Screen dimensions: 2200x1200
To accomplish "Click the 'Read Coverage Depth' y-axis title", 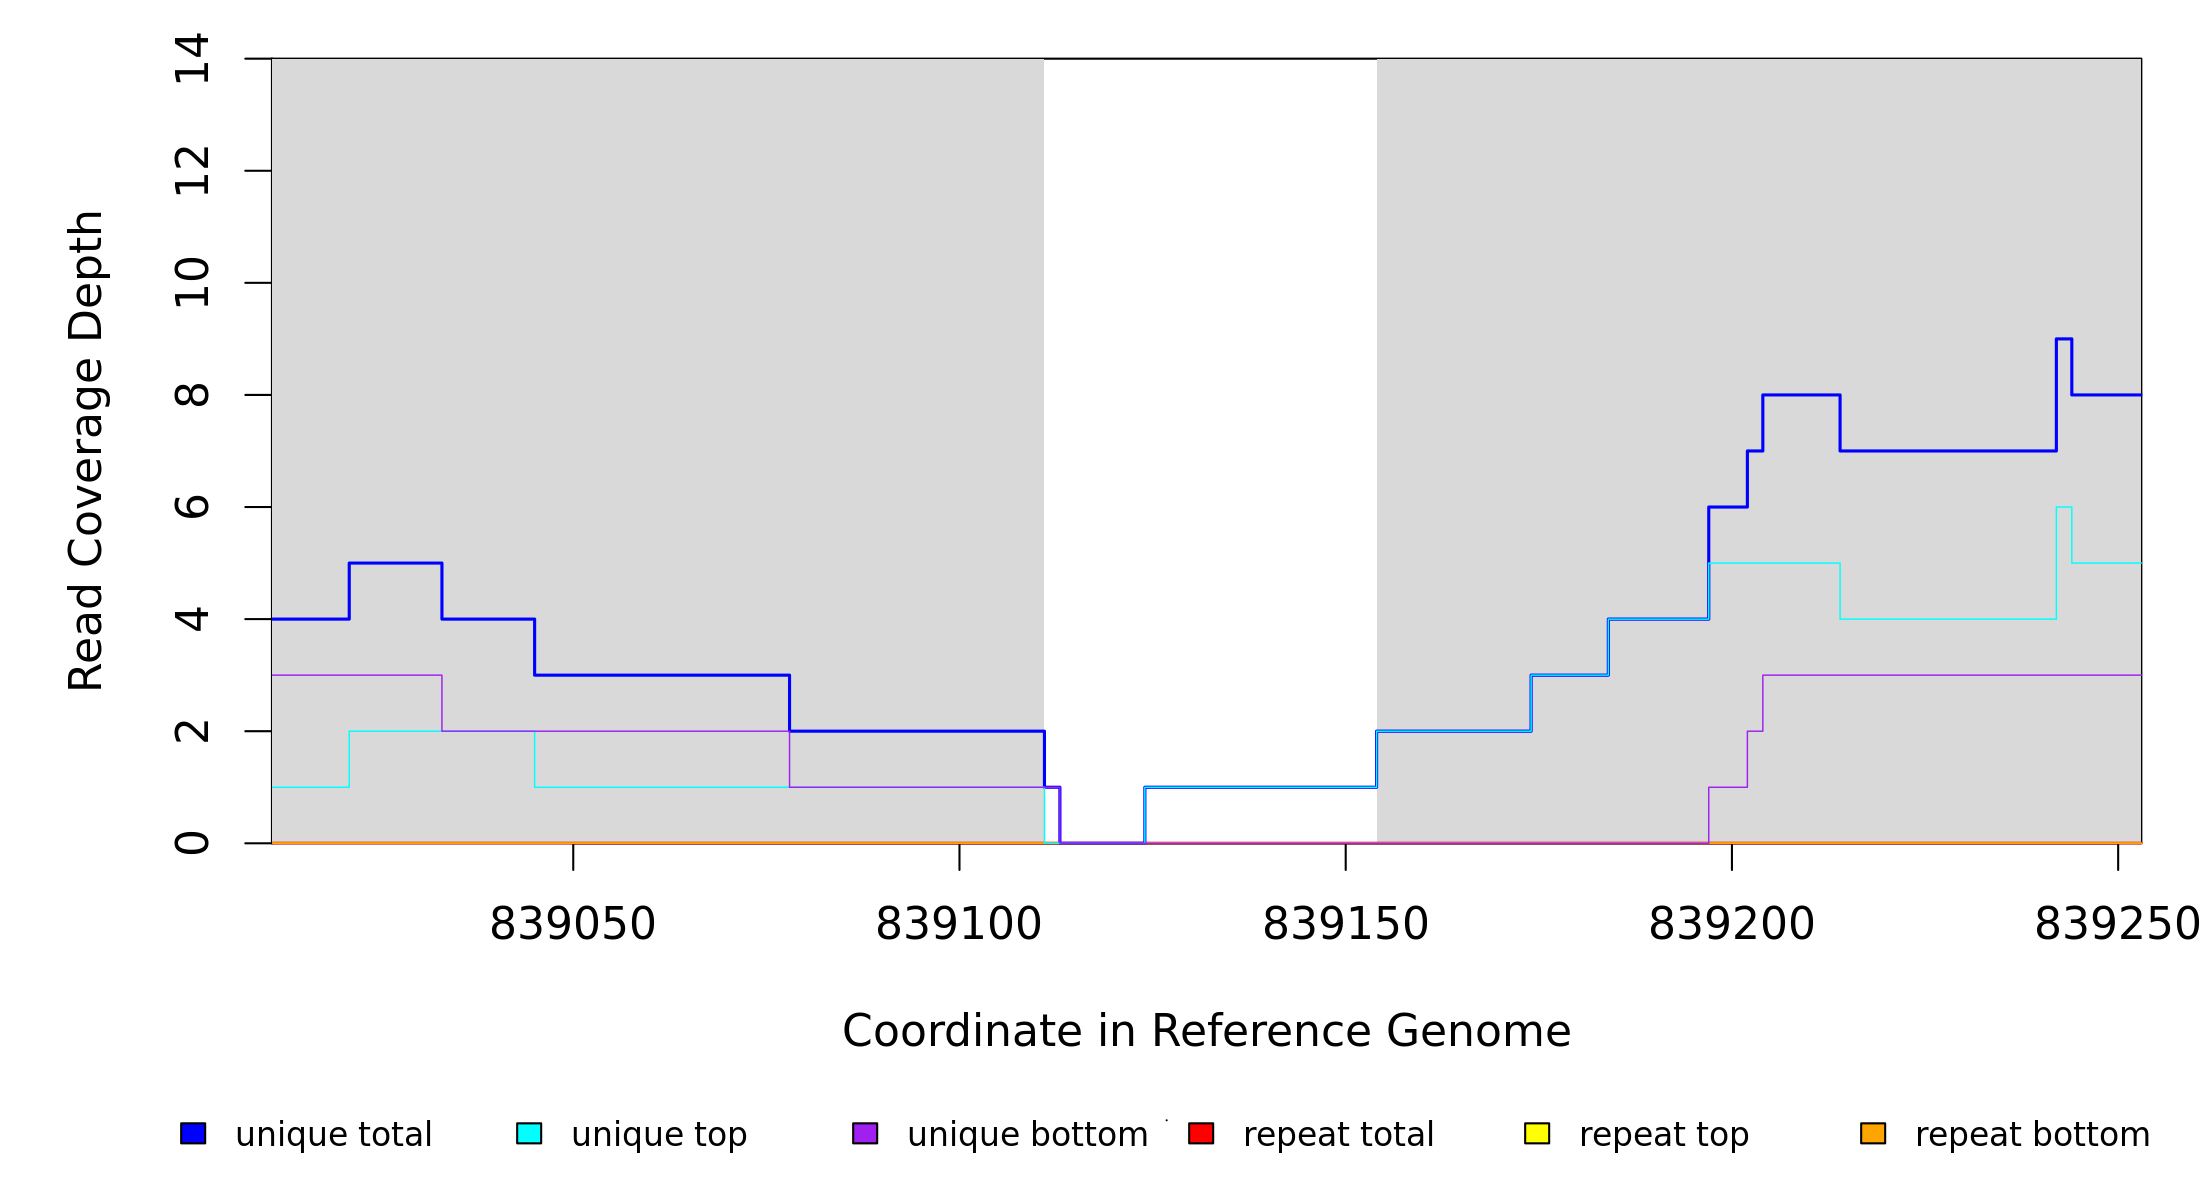I will 86,450.
